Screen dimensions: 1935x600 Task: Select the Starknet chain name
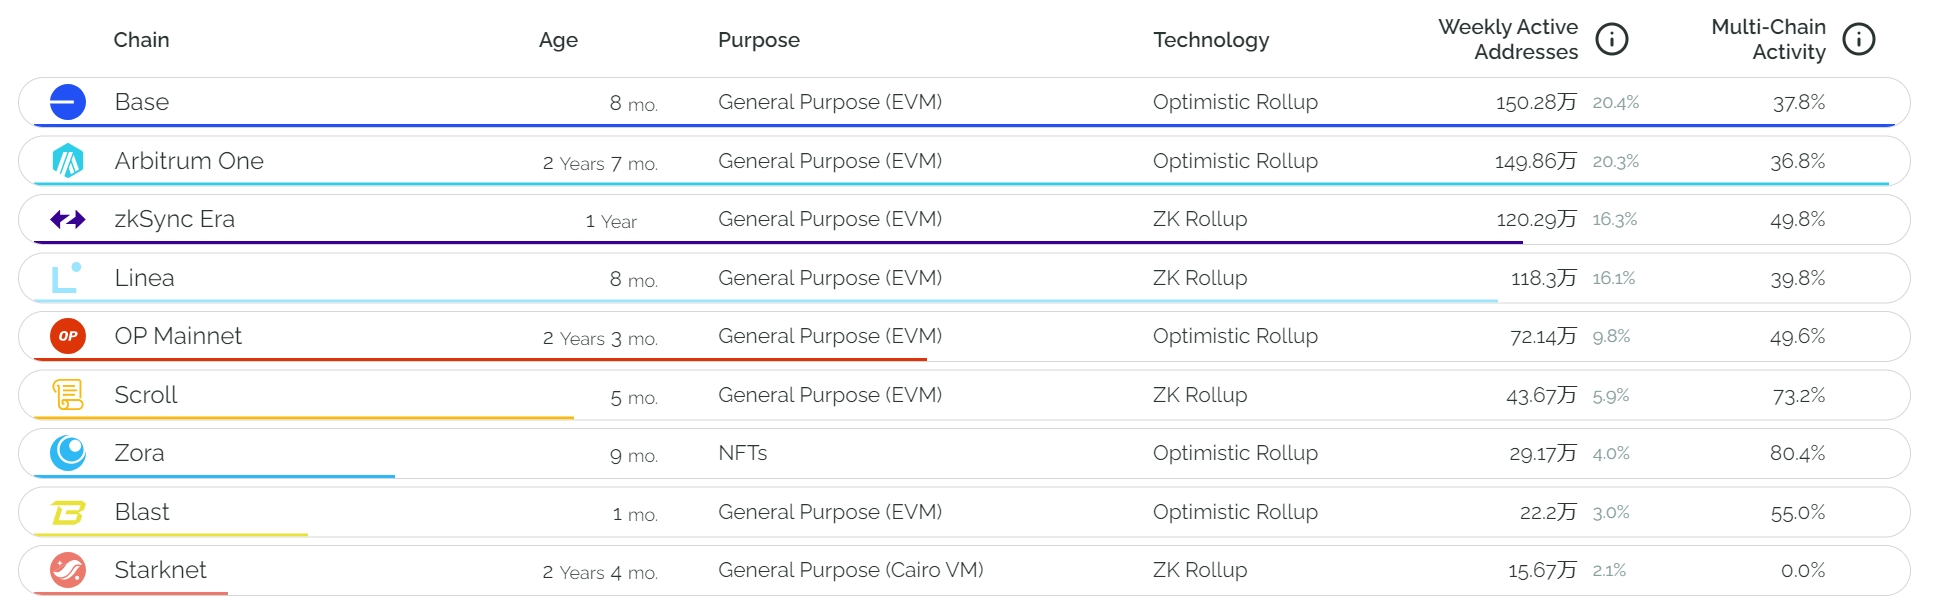(x=160, y=570)
